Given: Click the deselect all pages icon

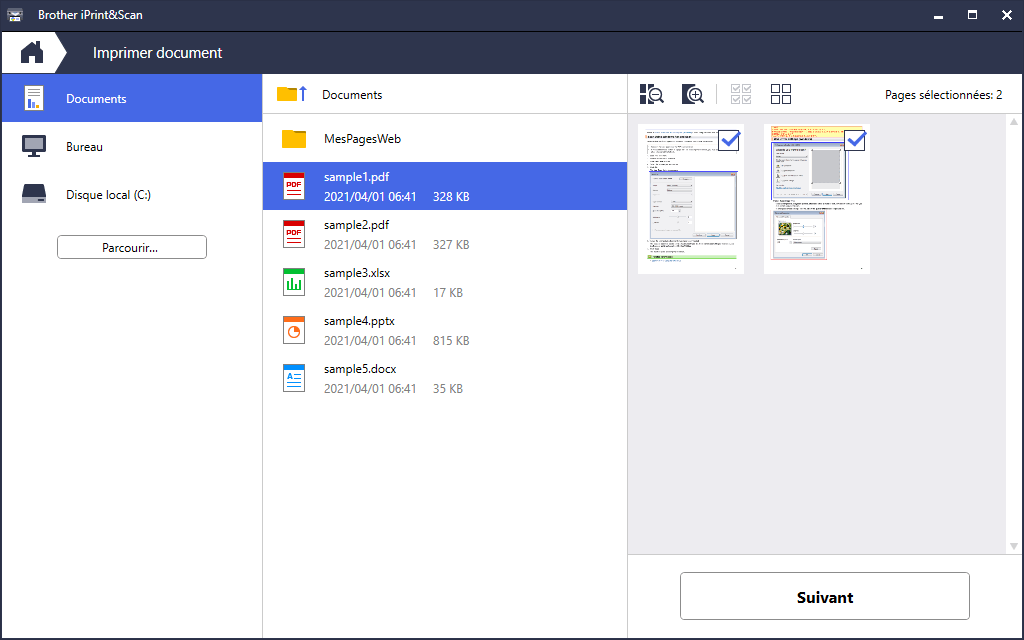Looking at the screenshot, I should point(781,94).
